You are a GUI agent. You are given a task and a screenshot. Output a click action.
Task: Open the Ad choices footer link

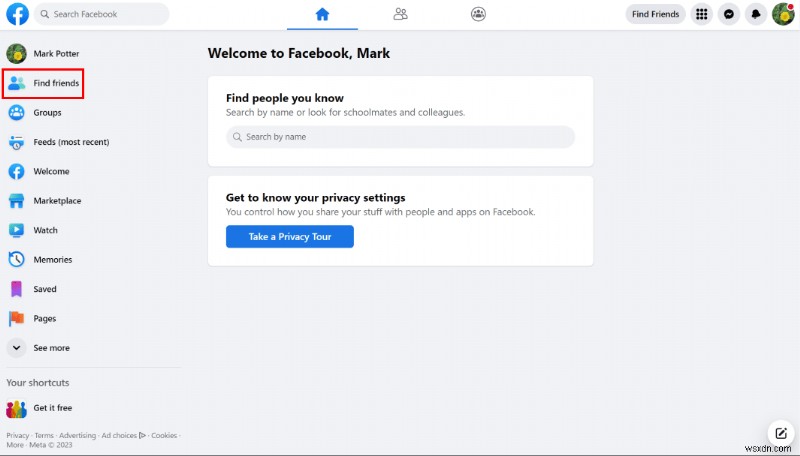point(123,436)
